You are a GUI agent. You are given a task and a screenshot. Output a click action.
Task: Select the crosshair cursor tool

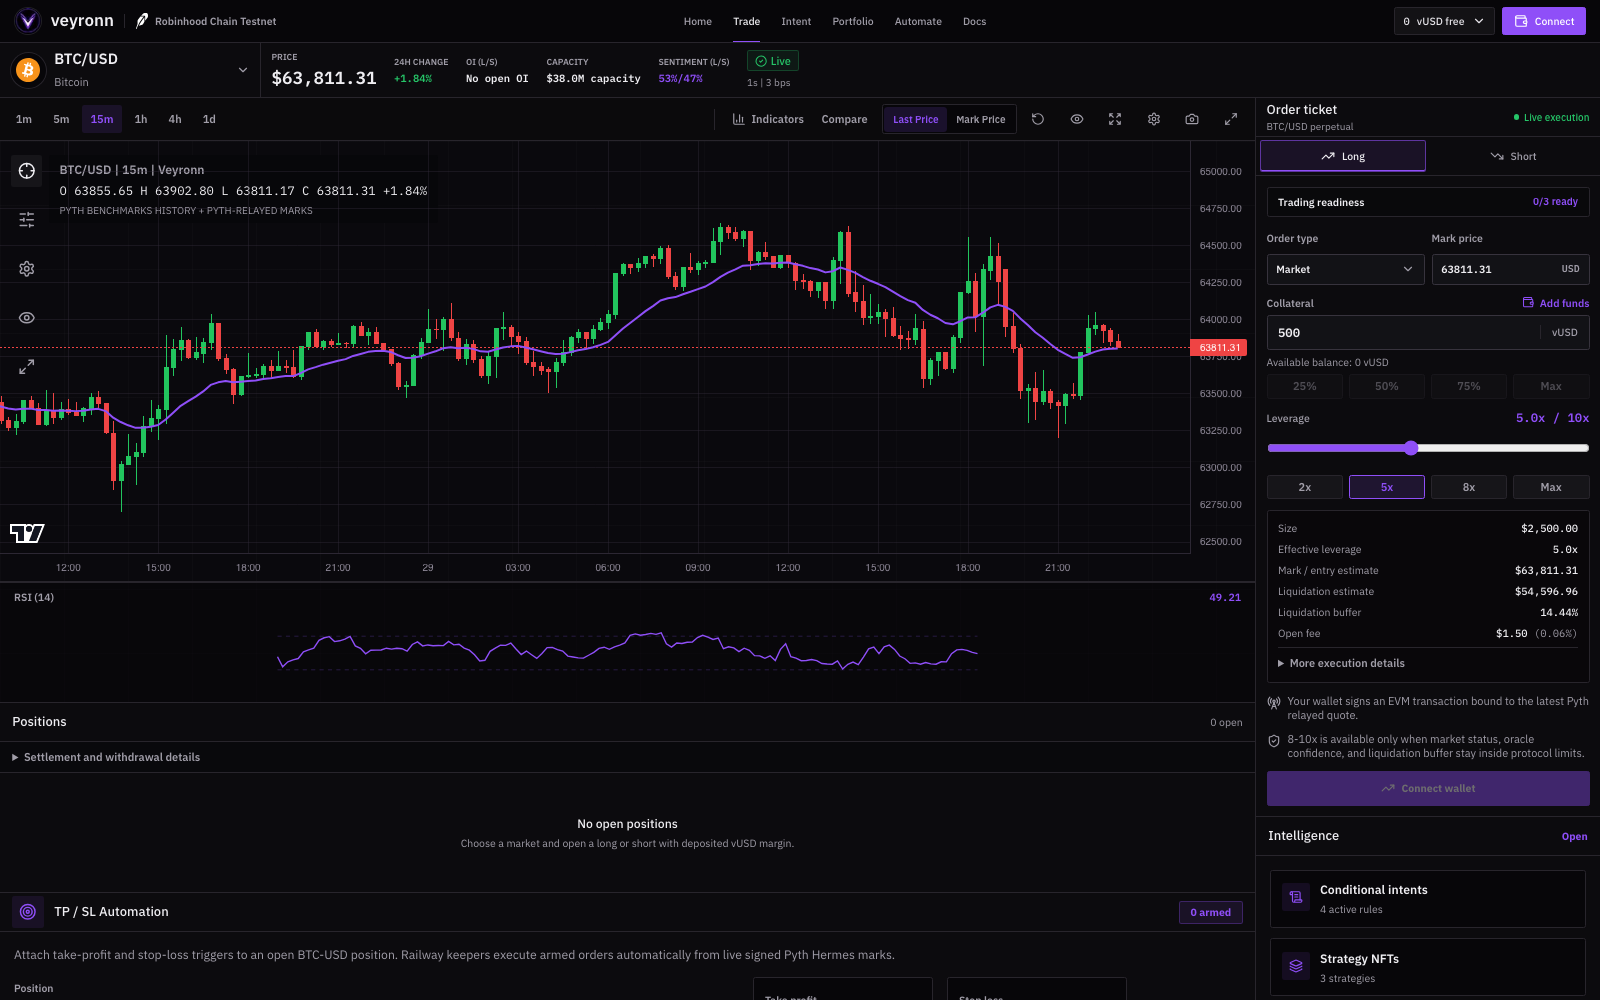click(27, 171)
